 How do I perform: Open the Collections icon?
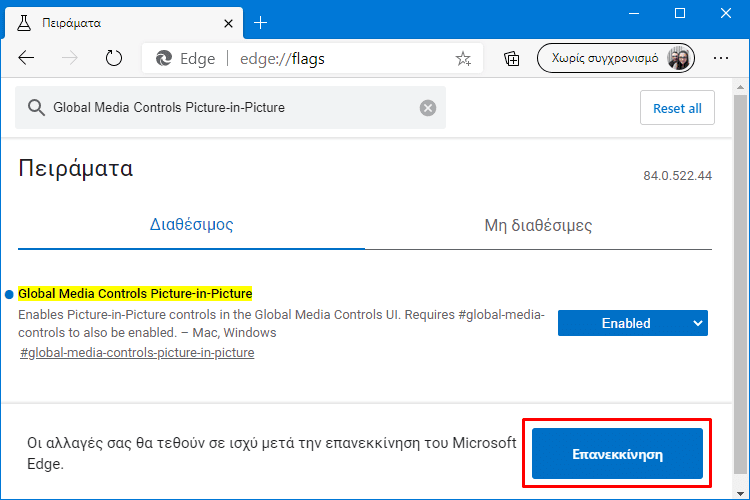coord(511,58)
